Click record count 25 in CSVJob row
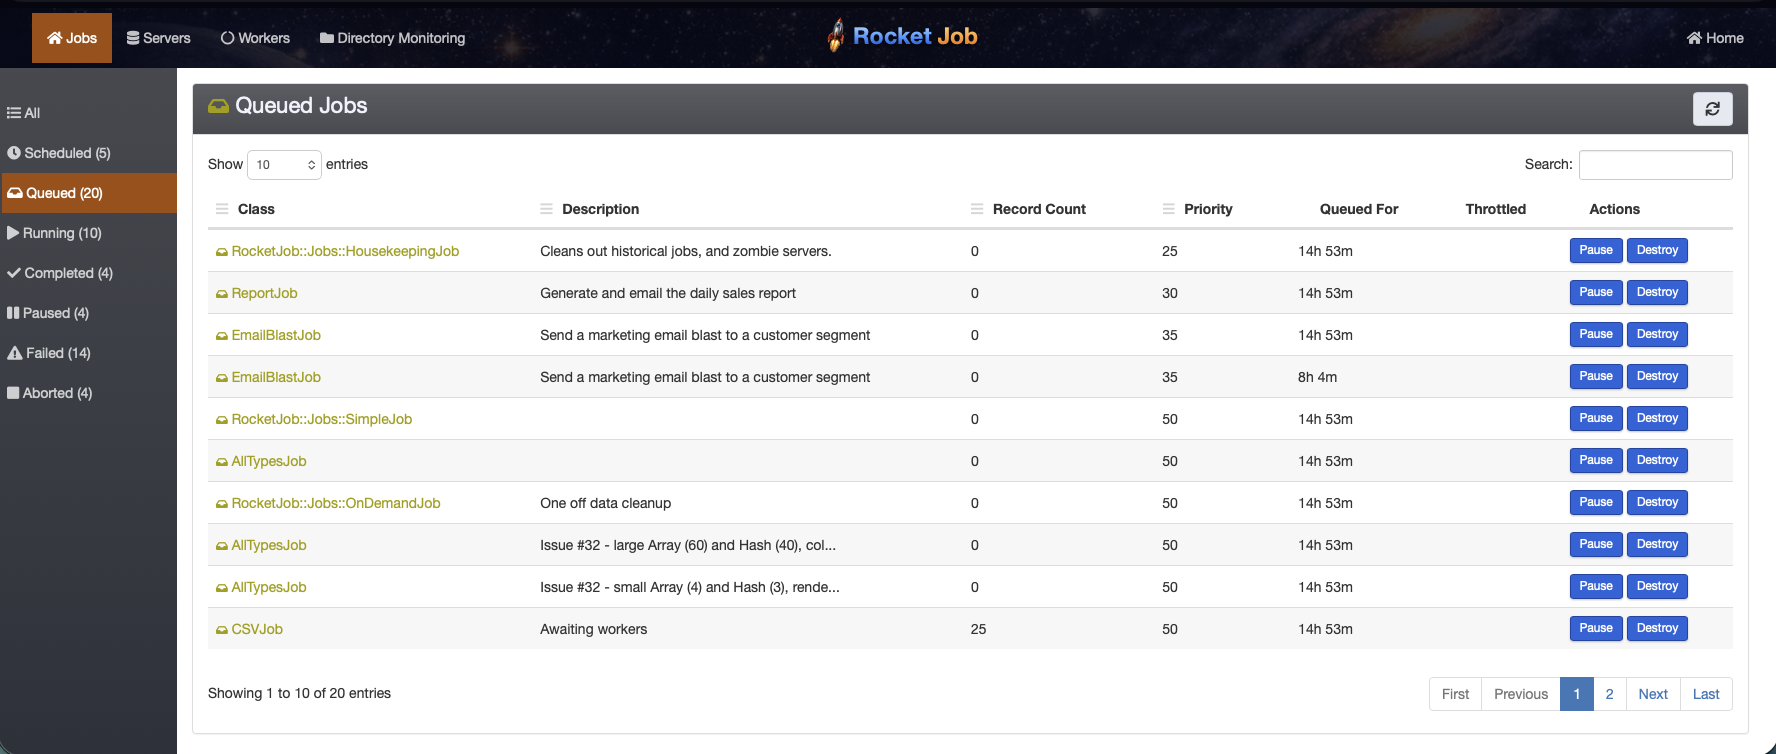The width and height of the screenshot is (1776, 754). [x=978, y=629]
